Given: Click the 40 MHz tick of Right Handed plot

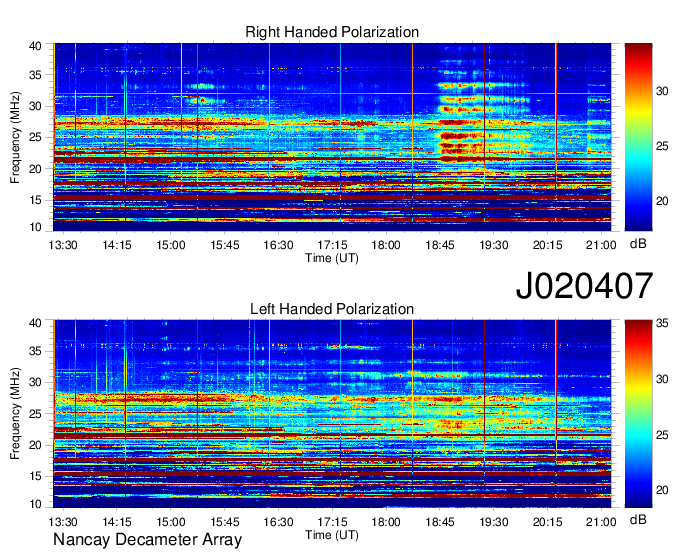Looking at the screenshot, I should [35, 46].
